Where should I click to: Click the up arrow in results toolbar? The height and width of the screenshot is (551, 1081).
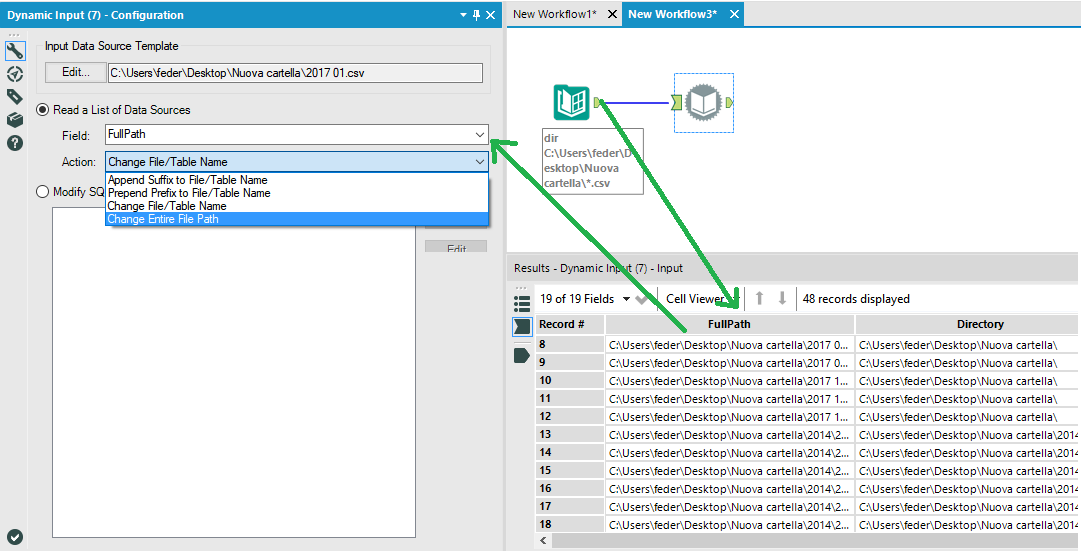[759, 298]
